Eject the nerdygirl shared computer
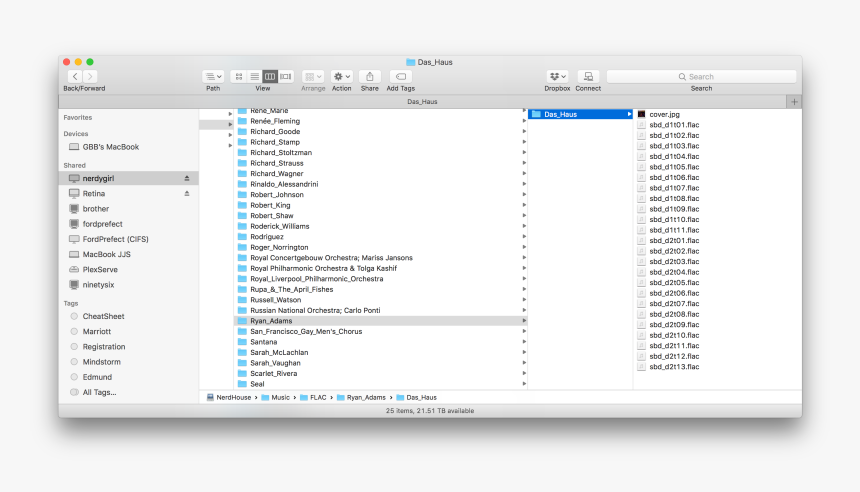The image size is (860, 492). (187, 178)
